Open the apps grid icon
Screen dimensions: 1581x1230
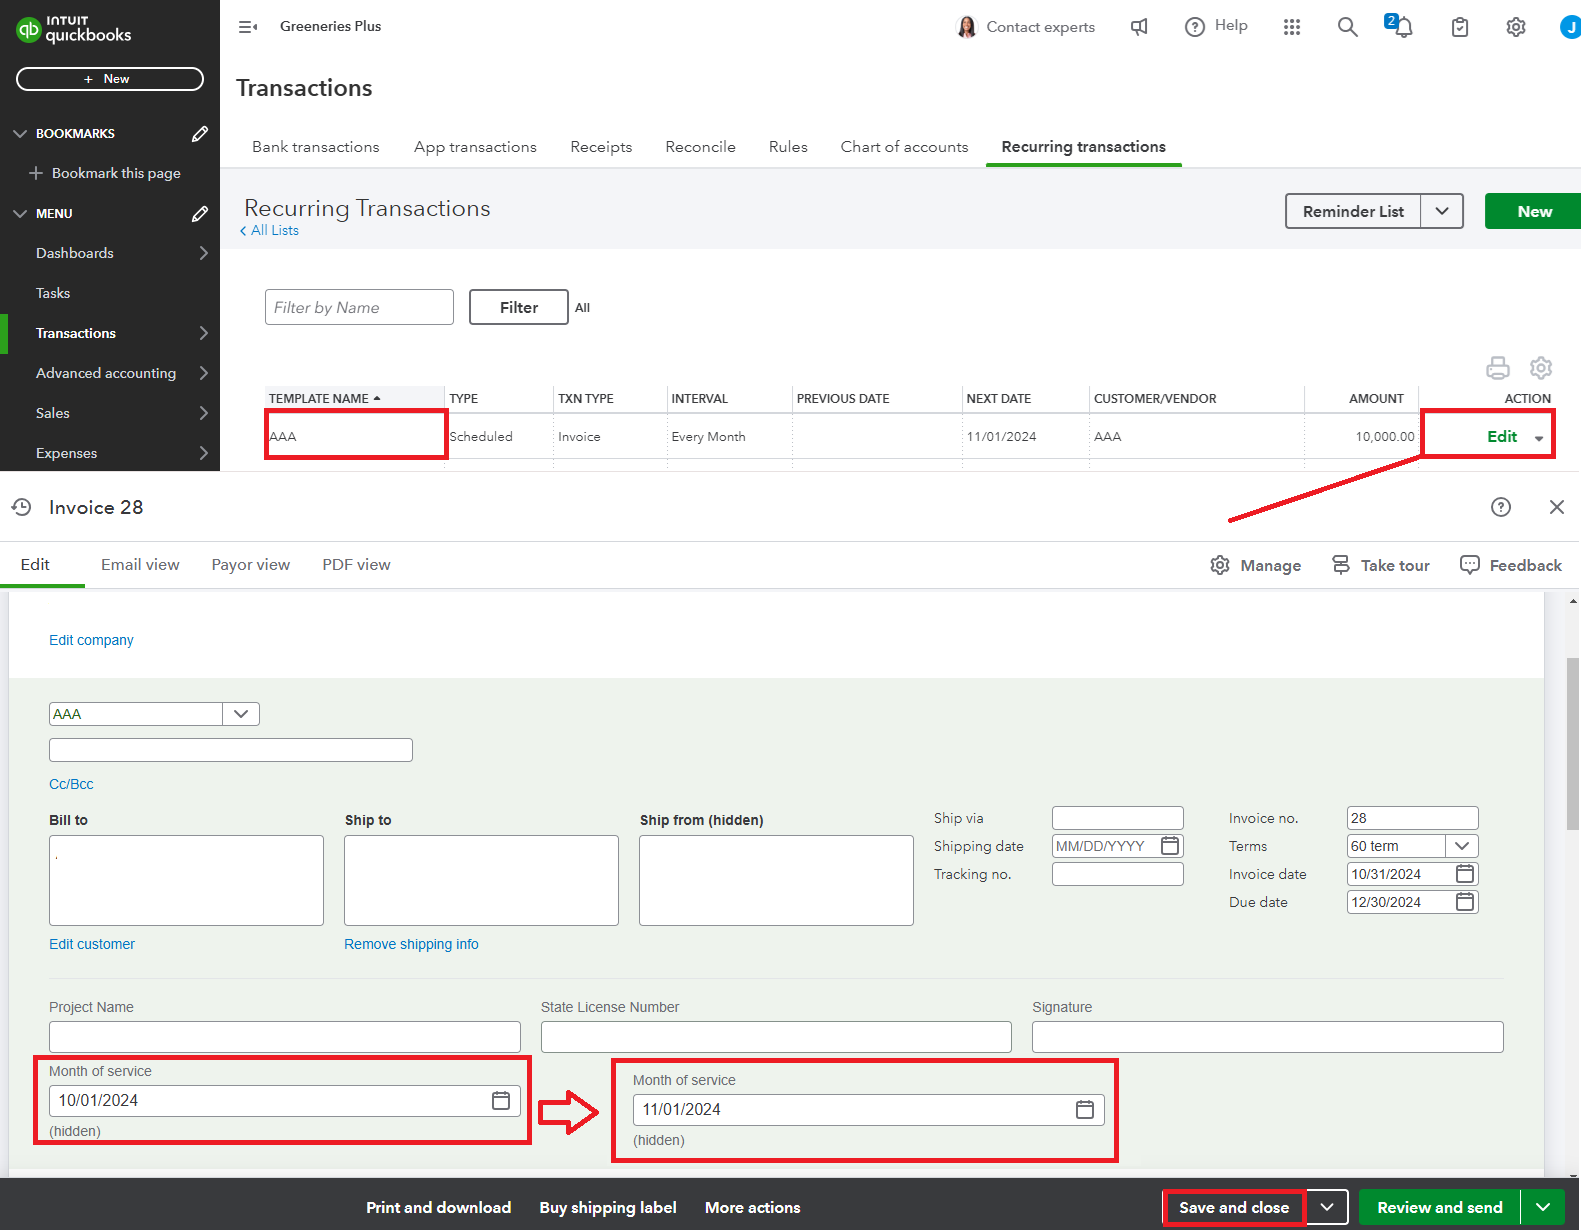pos(1292,27)
